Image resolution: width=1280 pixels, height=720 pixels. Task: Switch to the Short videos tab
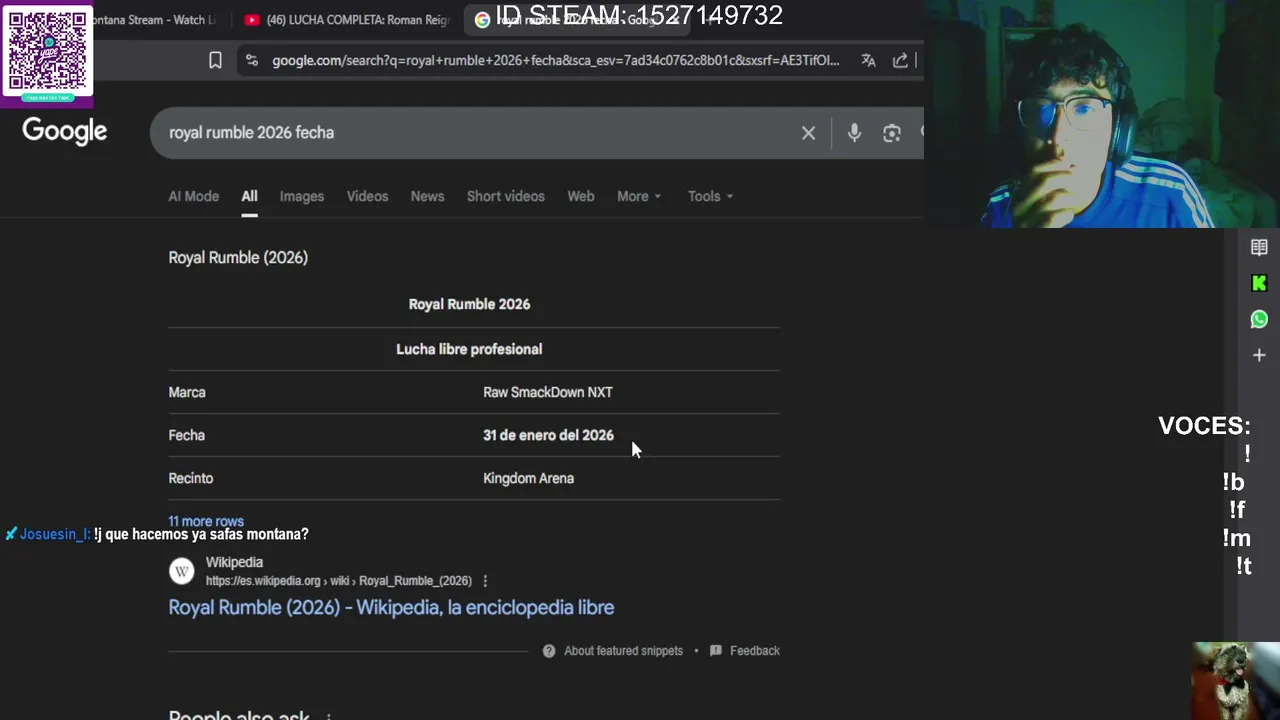pos(506,196)
